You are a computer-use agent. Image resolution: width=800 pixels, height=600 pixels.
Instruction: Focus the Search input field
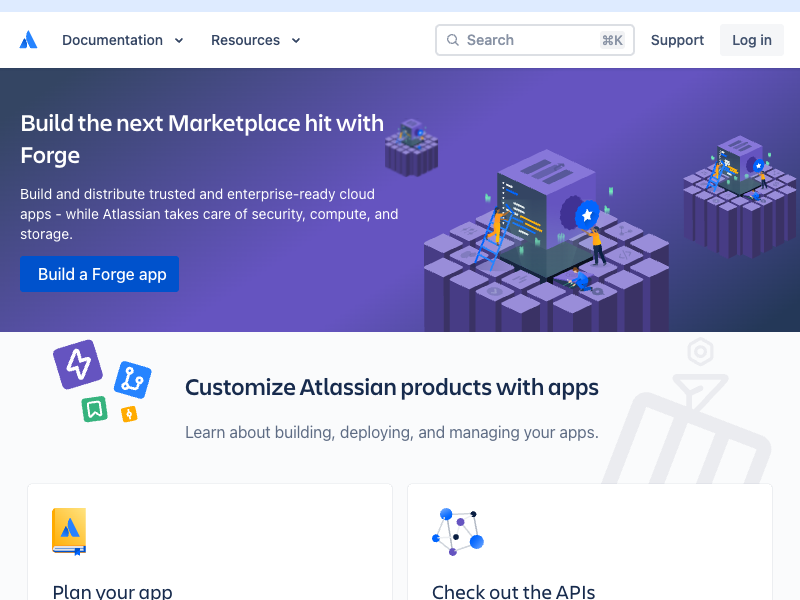click(535, 40)
